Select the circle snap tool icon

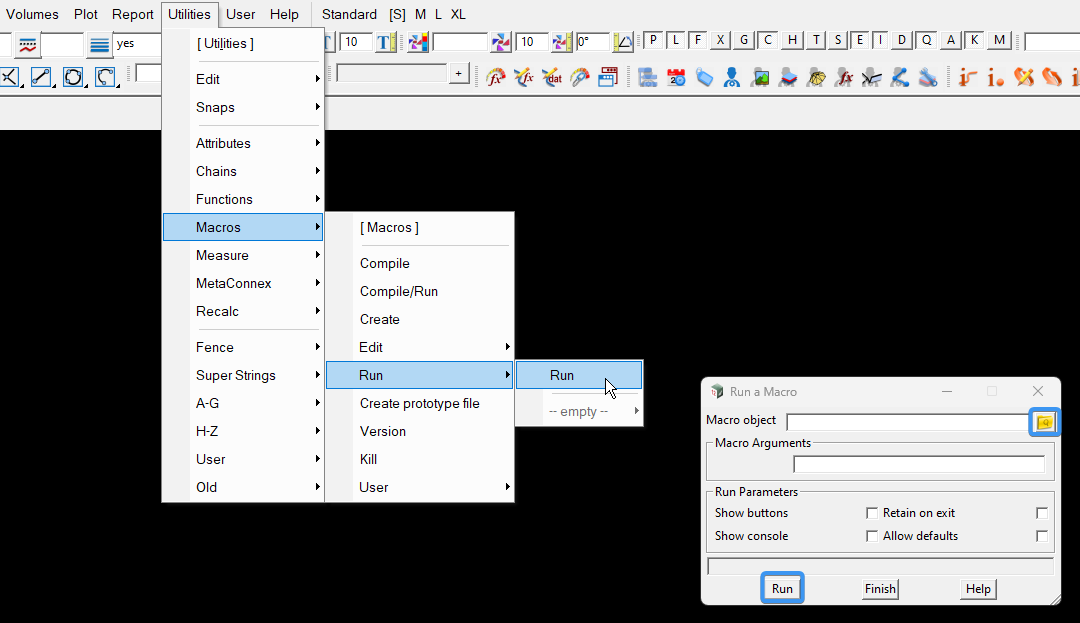72,77
